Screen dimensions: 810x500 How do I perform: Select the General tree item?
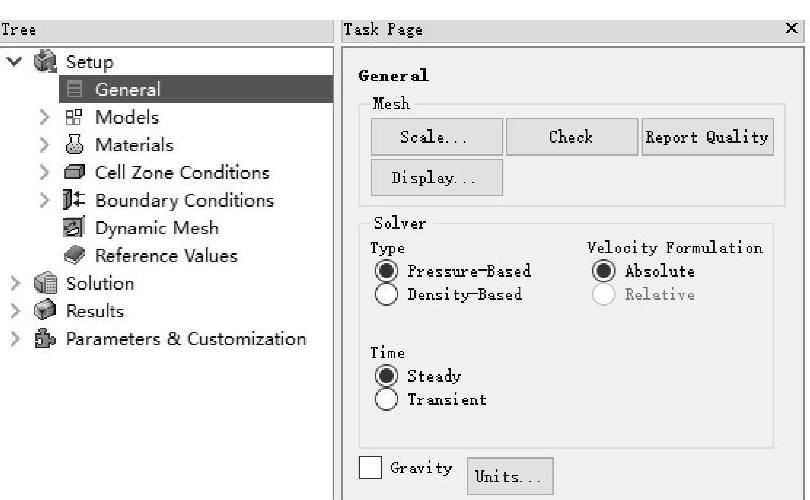[127, 89]
